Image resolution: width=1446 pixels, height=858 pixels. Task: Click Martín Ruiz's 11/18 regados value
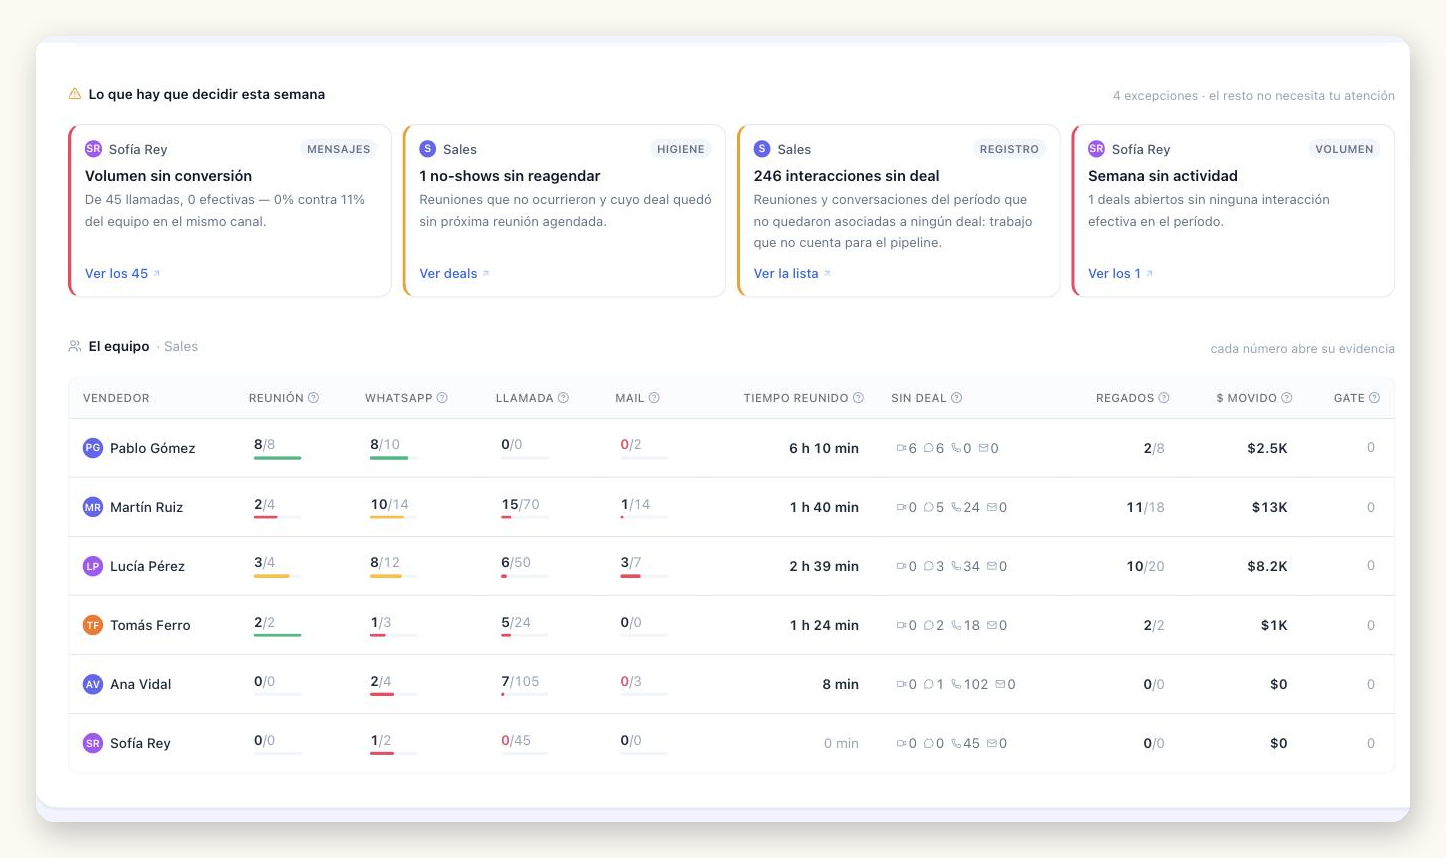tap(1145, 507)
